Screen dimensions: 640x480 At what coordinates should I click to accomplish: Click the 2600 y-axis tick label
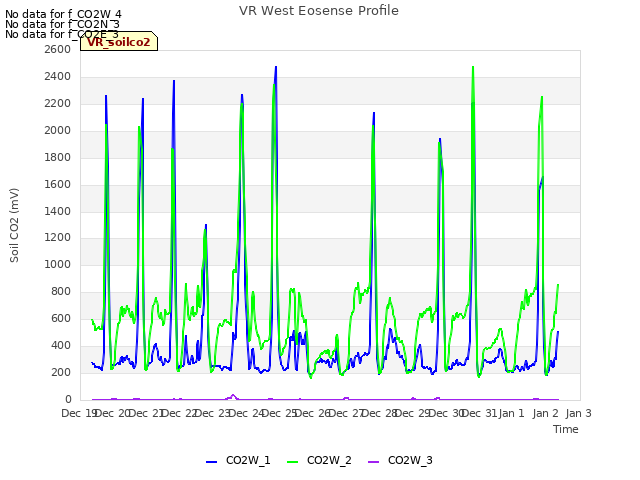click(58, 49)
